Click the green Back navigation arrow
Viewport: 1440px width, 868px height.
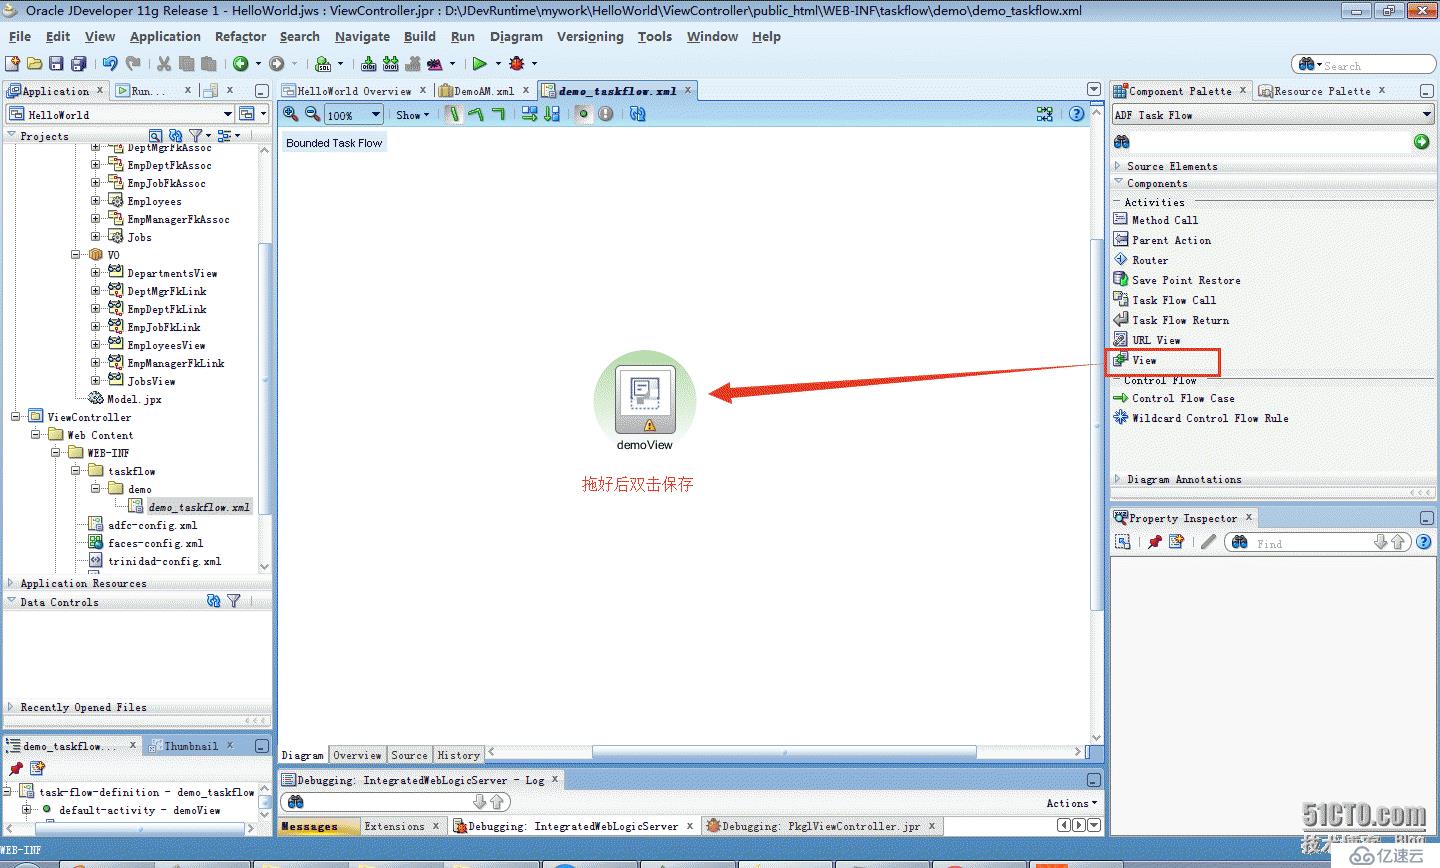[241, 64]
